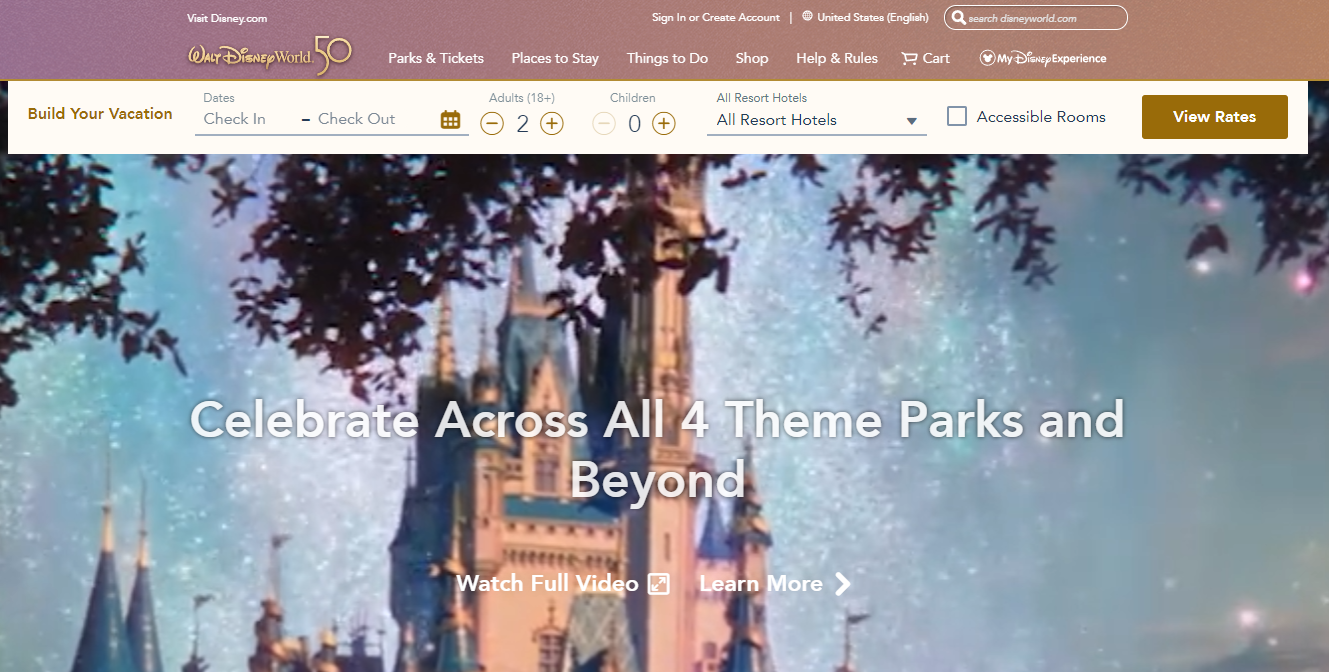Open the calendar date picker icon
Image resolution: width=1329 pixels, height=672 pixels.
(450, 120)
